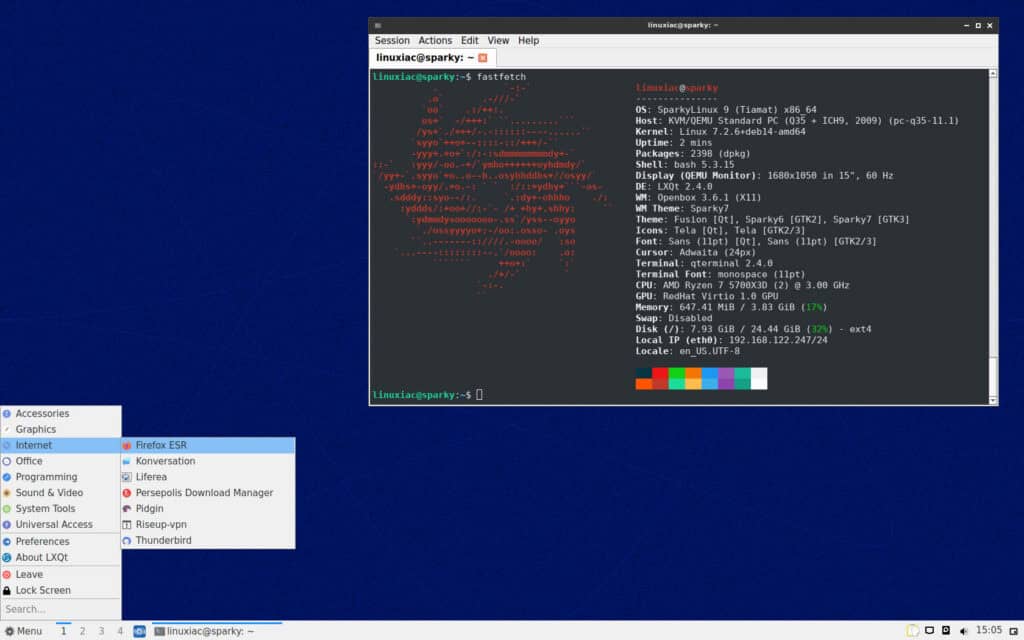The height and width of the screenshot is (640, 1024).
Task: Click the monitor-shaped tray icon
Action: [929, 631]
